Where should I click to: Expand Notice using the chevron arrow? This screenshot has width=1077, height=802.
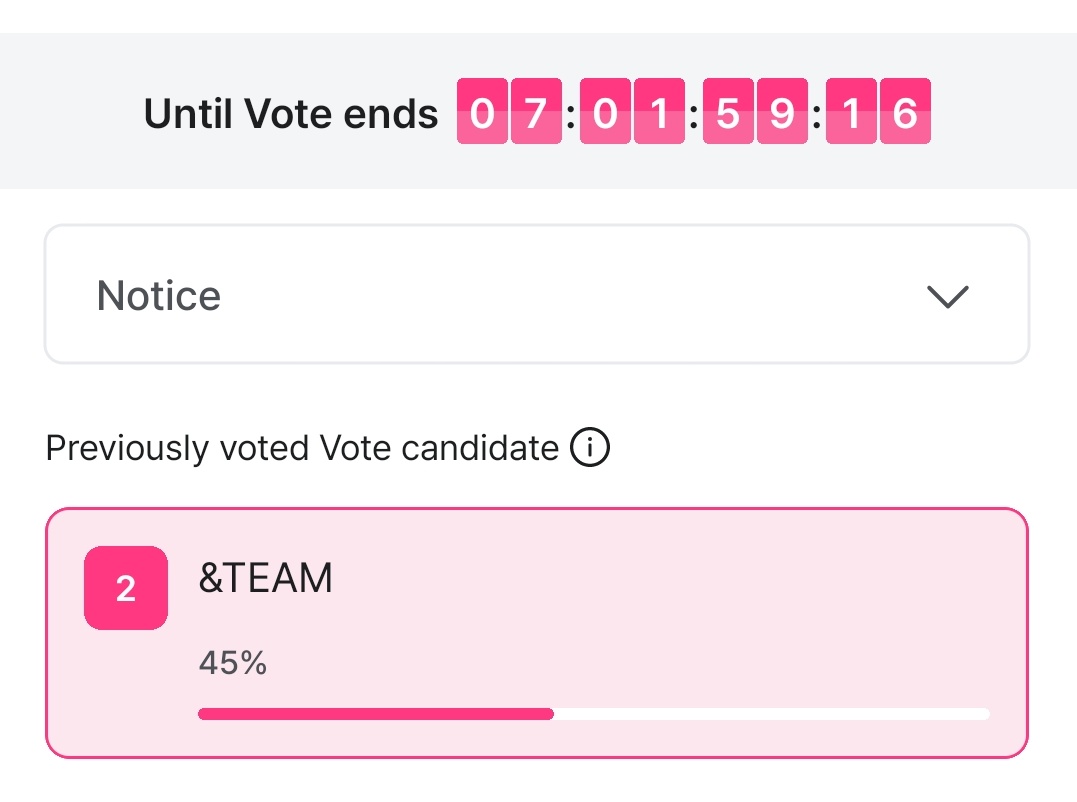point(946,296)
